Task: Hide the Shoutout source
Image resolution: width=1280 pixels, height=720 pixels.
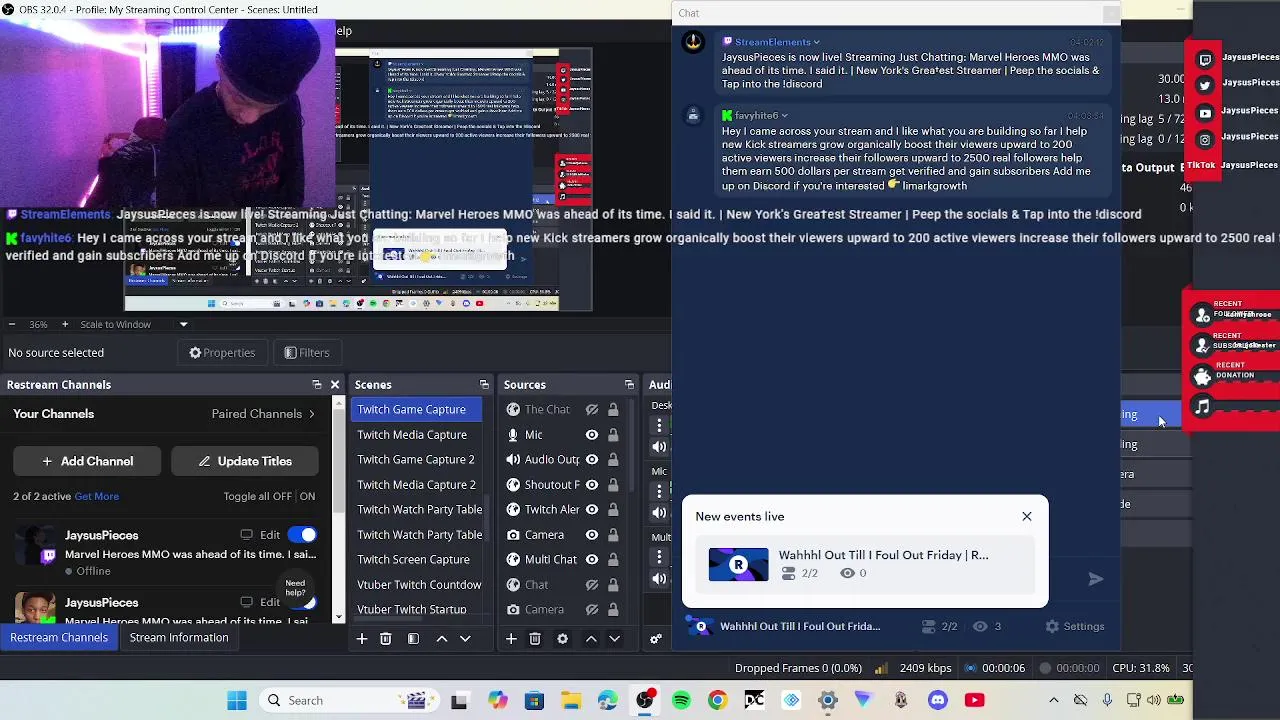Action: click(x=592, y=485)
